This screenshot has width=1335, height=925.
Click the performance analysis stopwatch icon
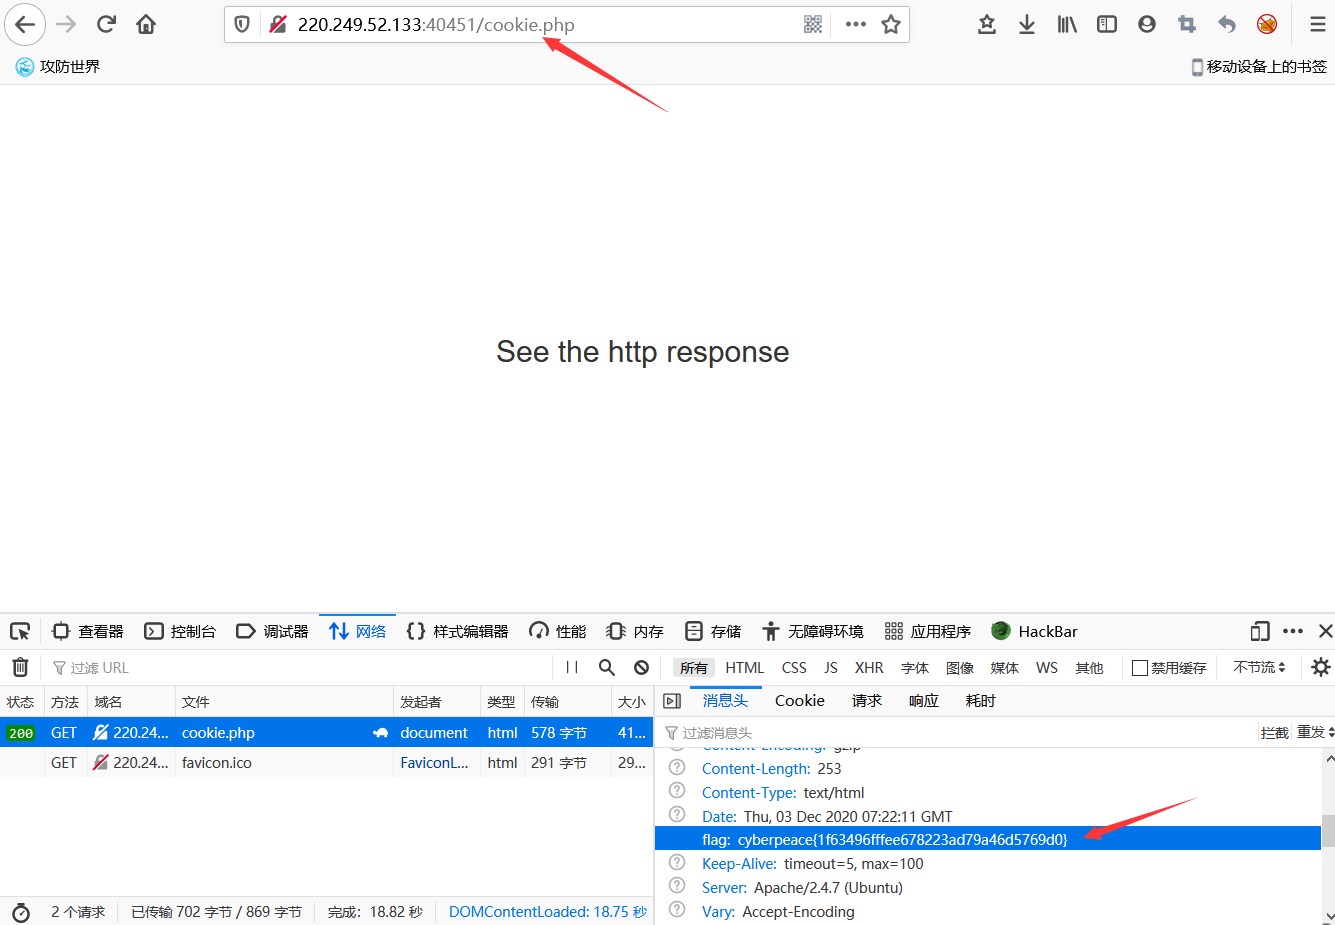click(20, 912)
